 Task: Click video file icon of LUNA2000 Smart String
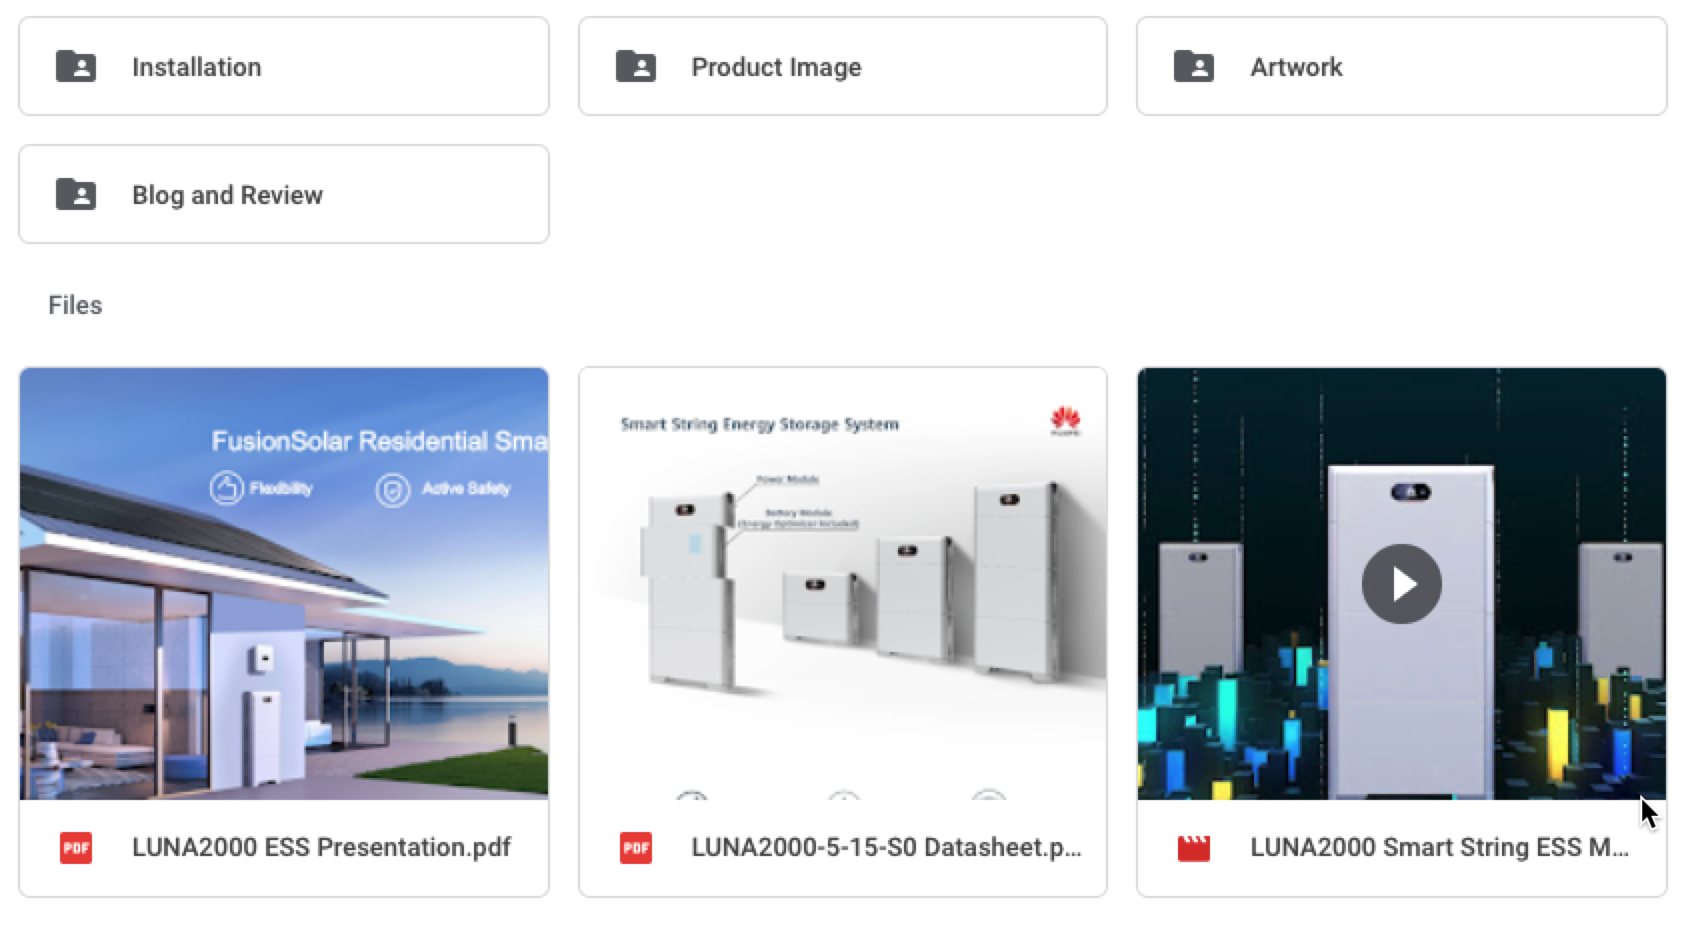pos(1194,848)
